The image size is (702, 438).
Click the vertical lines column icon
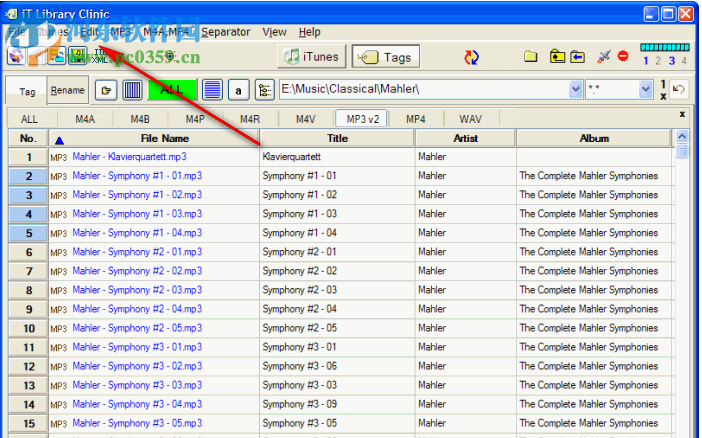pyautogui.click(x=133, y=91)
